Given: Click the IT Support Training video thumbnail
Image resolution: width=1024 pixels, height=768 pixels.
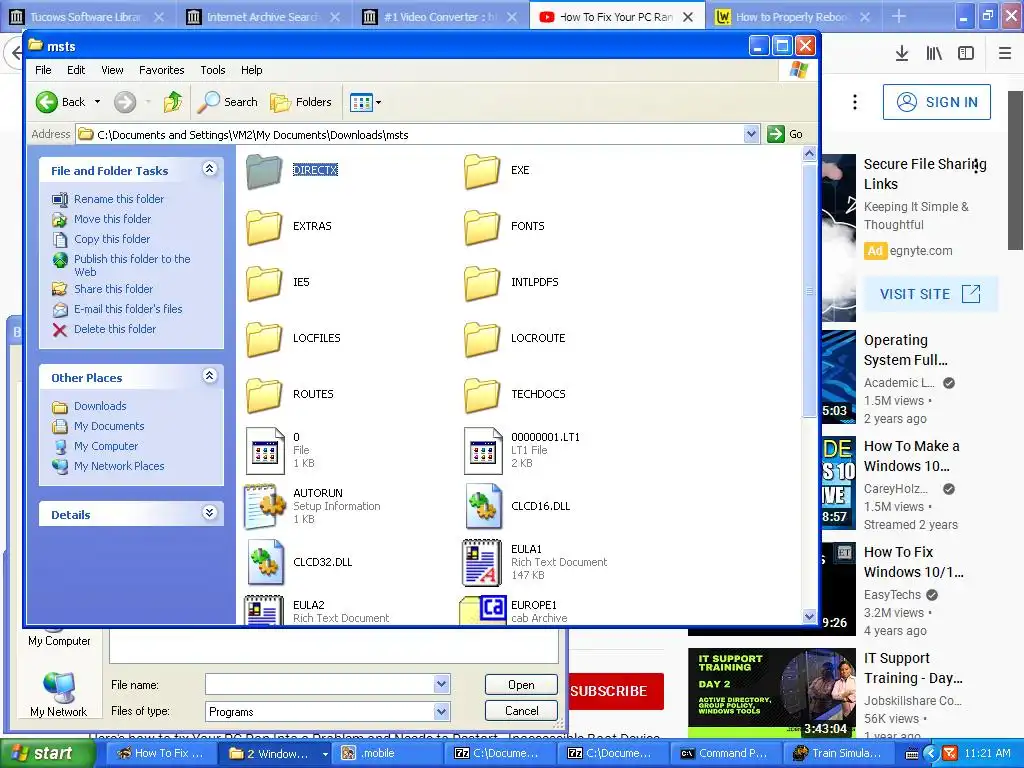Looking at the screenshot, I should click(x=771, y=694).
